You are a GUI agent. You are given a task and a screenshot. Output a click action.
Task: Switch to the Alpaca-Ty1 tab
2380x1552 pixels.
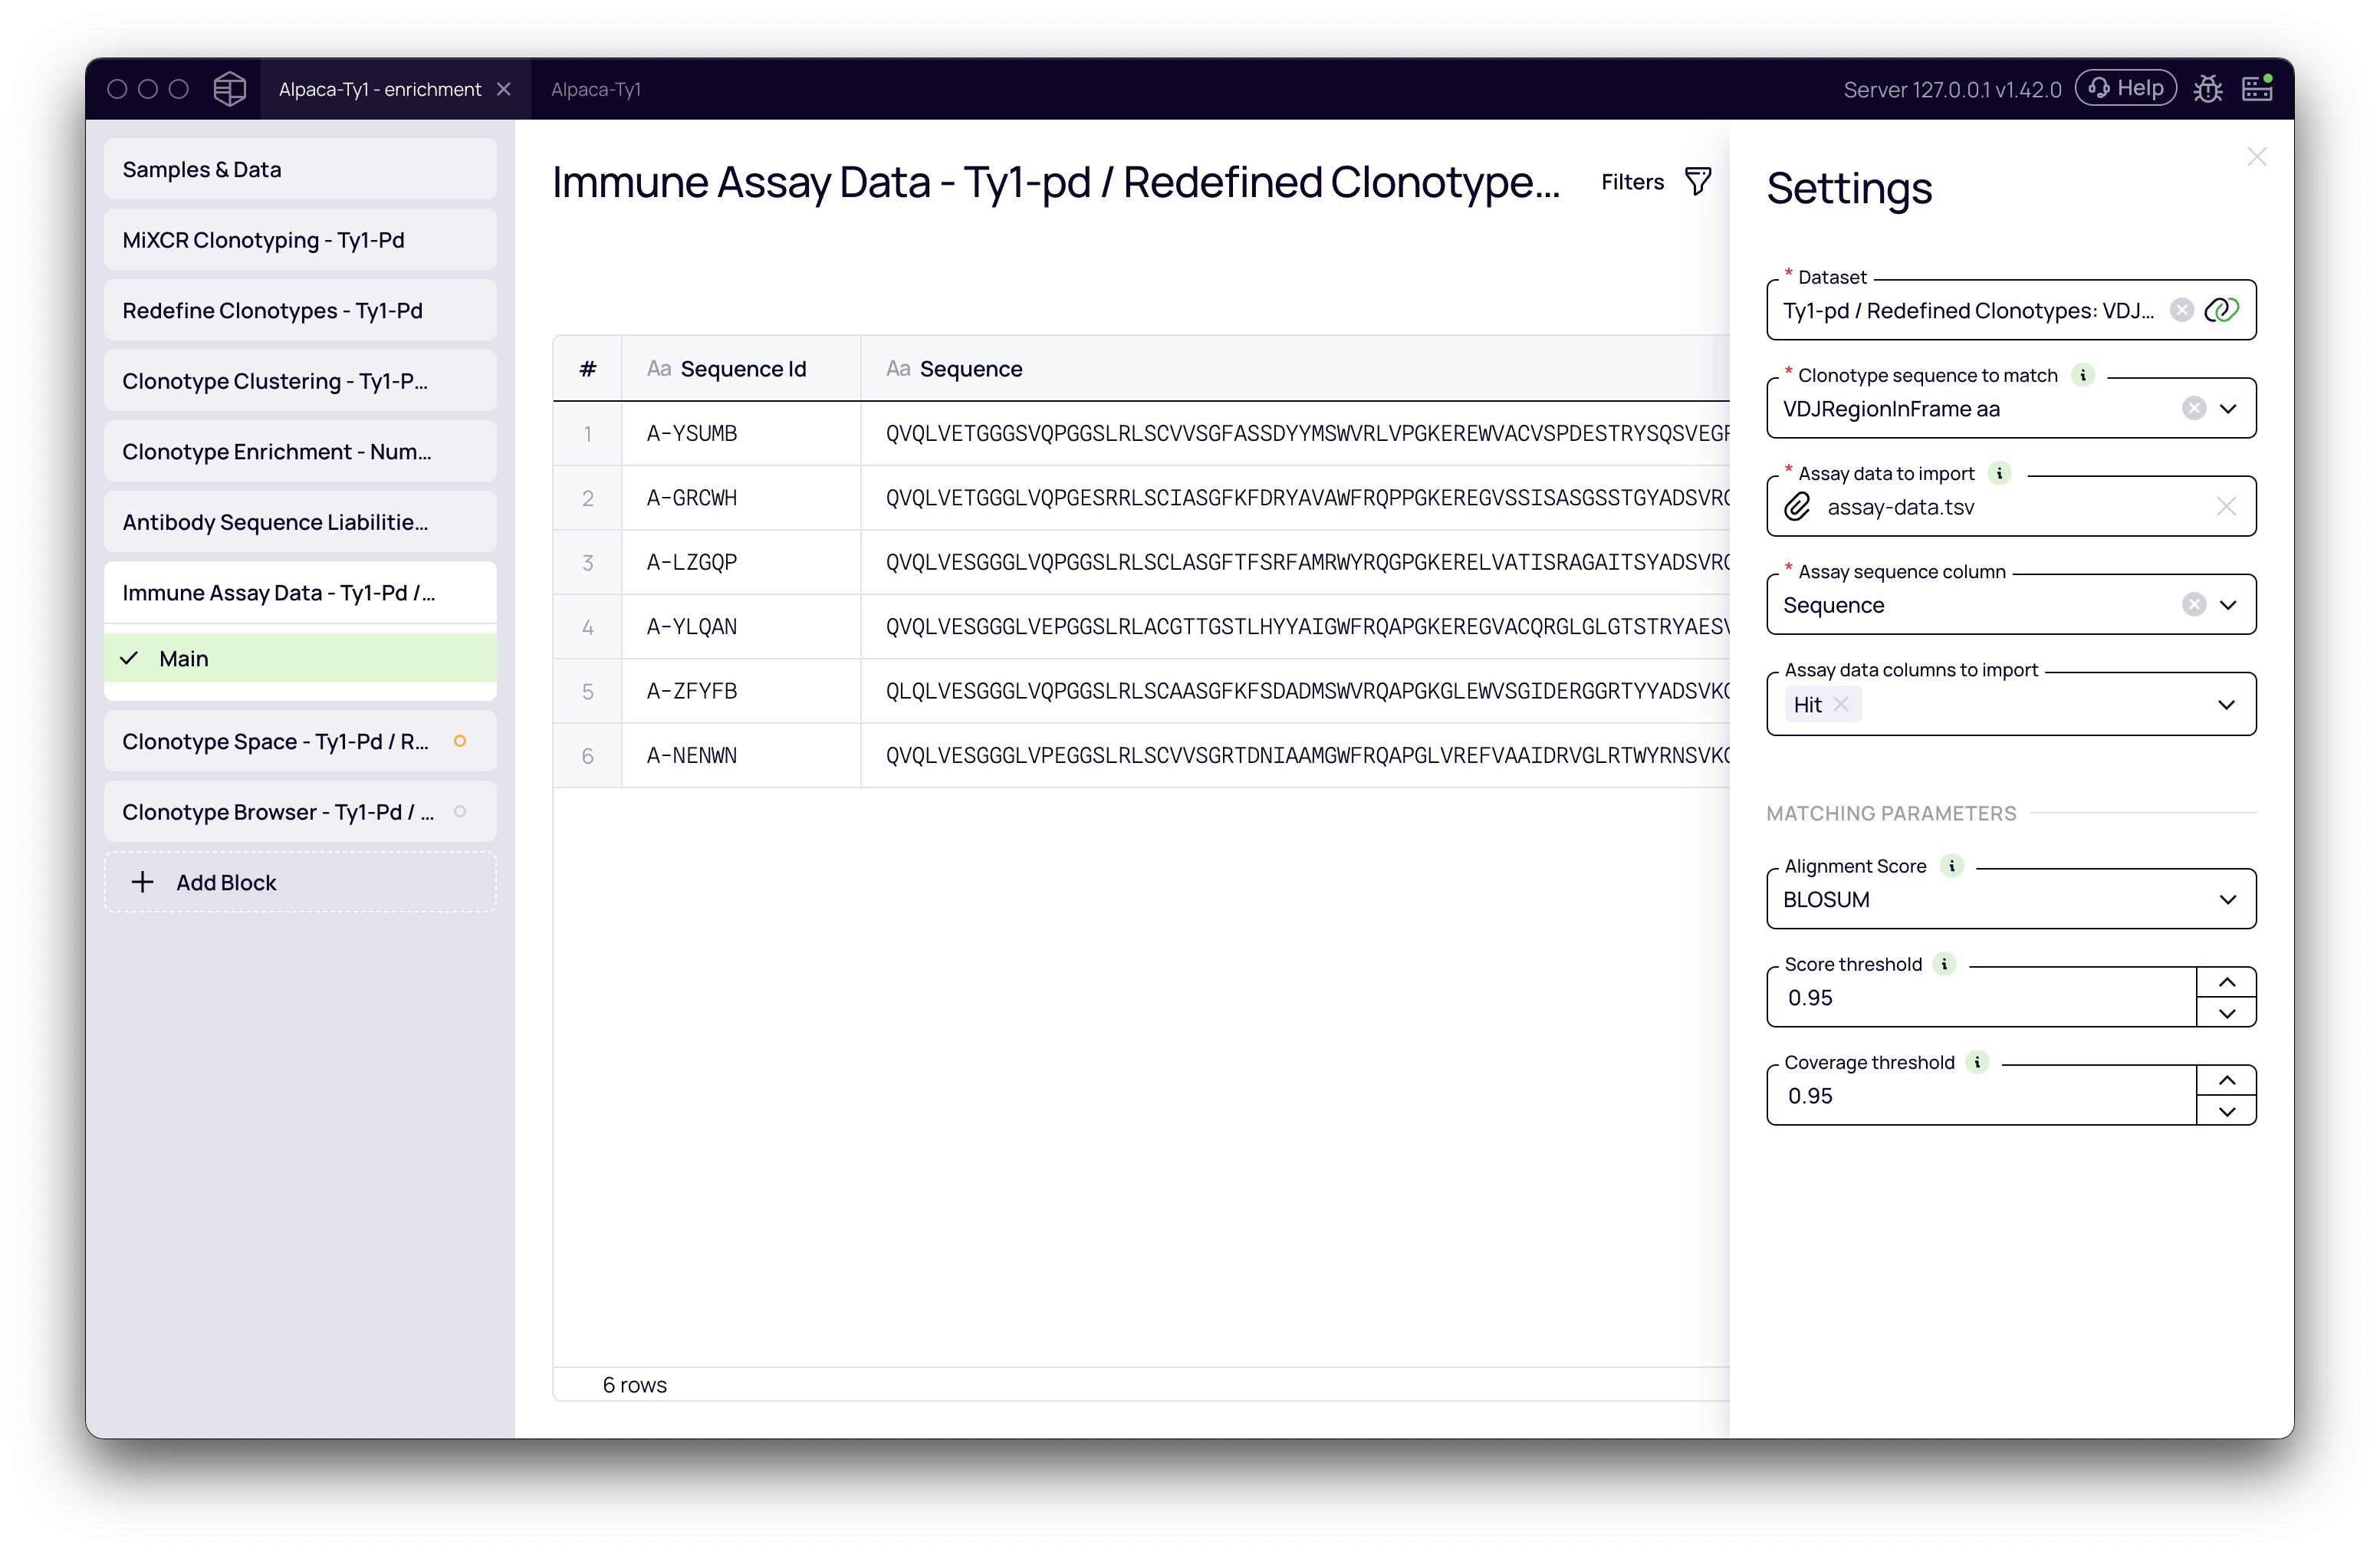pyautogui.click(x=597, y=89)
